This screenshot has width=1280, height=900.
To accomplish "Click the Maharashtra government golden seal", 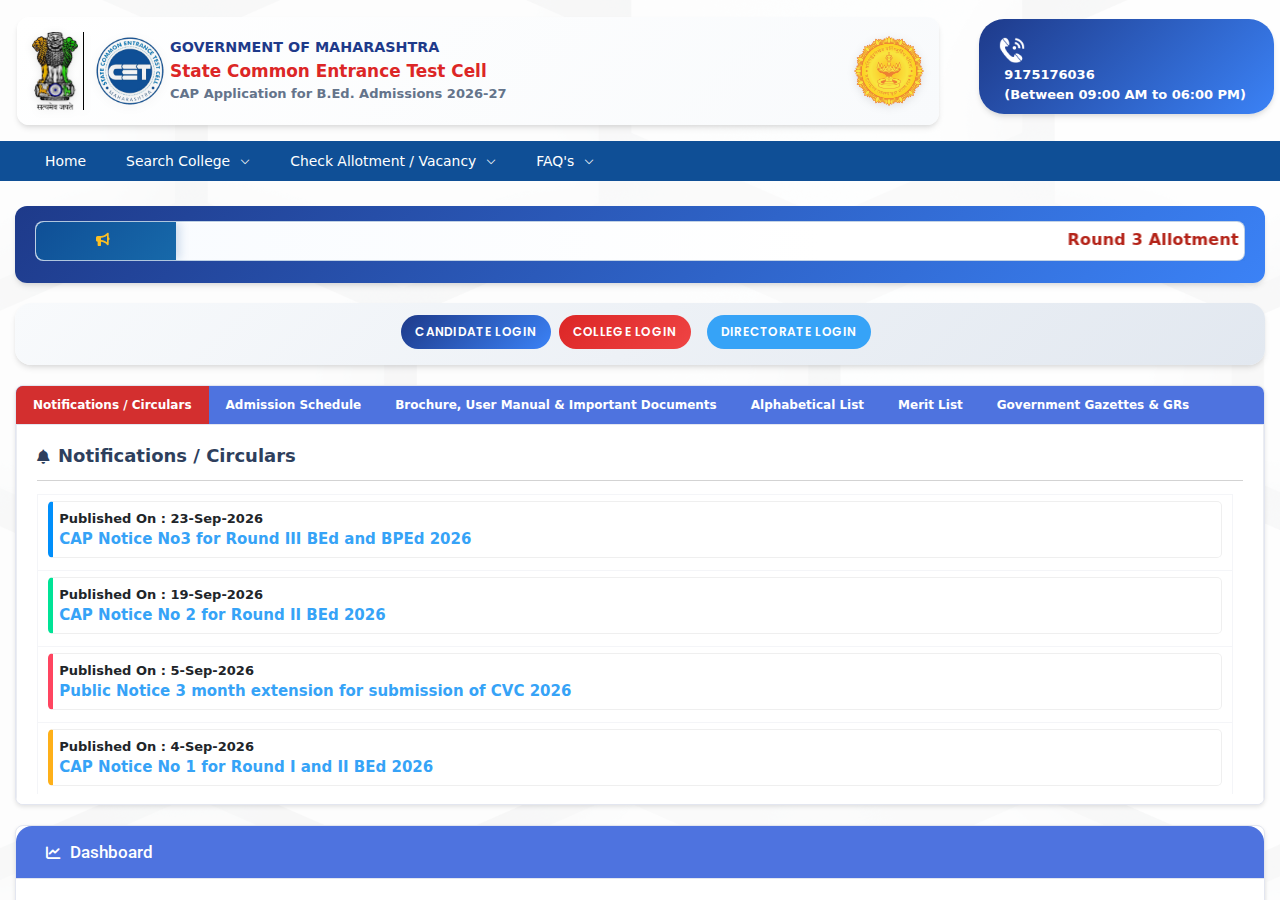I will coord(889,71).
